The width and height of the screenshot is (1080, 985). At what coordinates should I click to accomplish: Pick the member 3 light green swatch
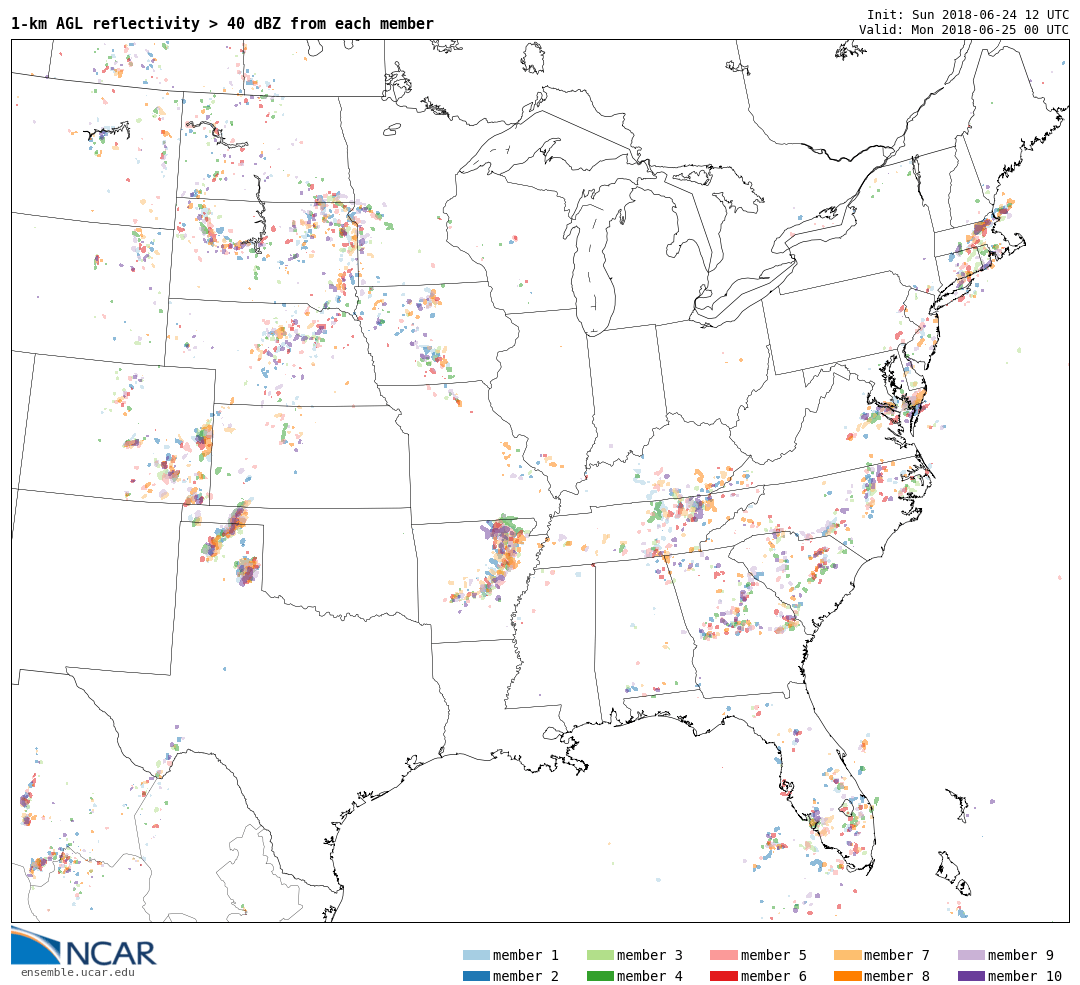click(600, 955)
